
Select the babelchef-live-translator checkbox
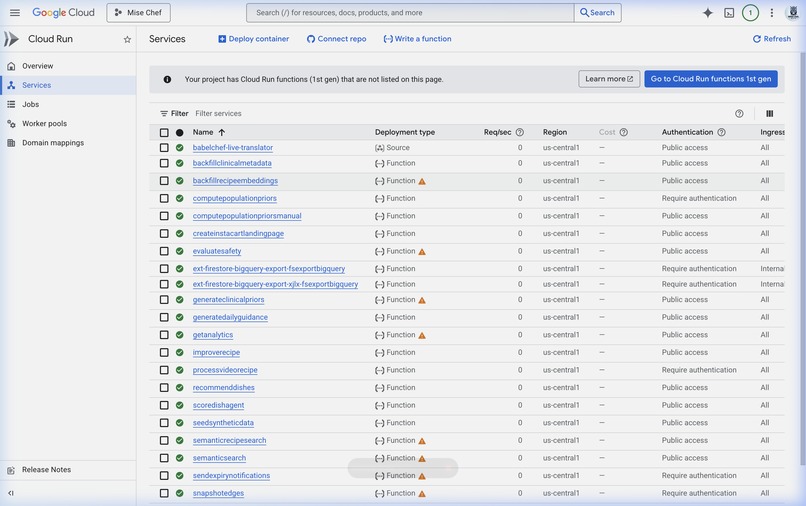[x=164, y=148]
